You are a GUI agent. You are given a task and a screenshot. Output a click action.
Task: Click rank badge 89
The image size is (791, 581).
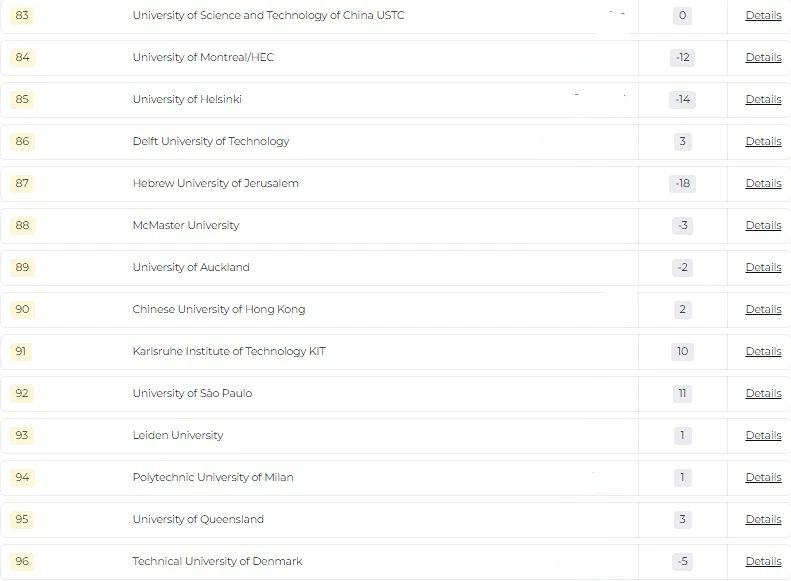click(22, 267)
